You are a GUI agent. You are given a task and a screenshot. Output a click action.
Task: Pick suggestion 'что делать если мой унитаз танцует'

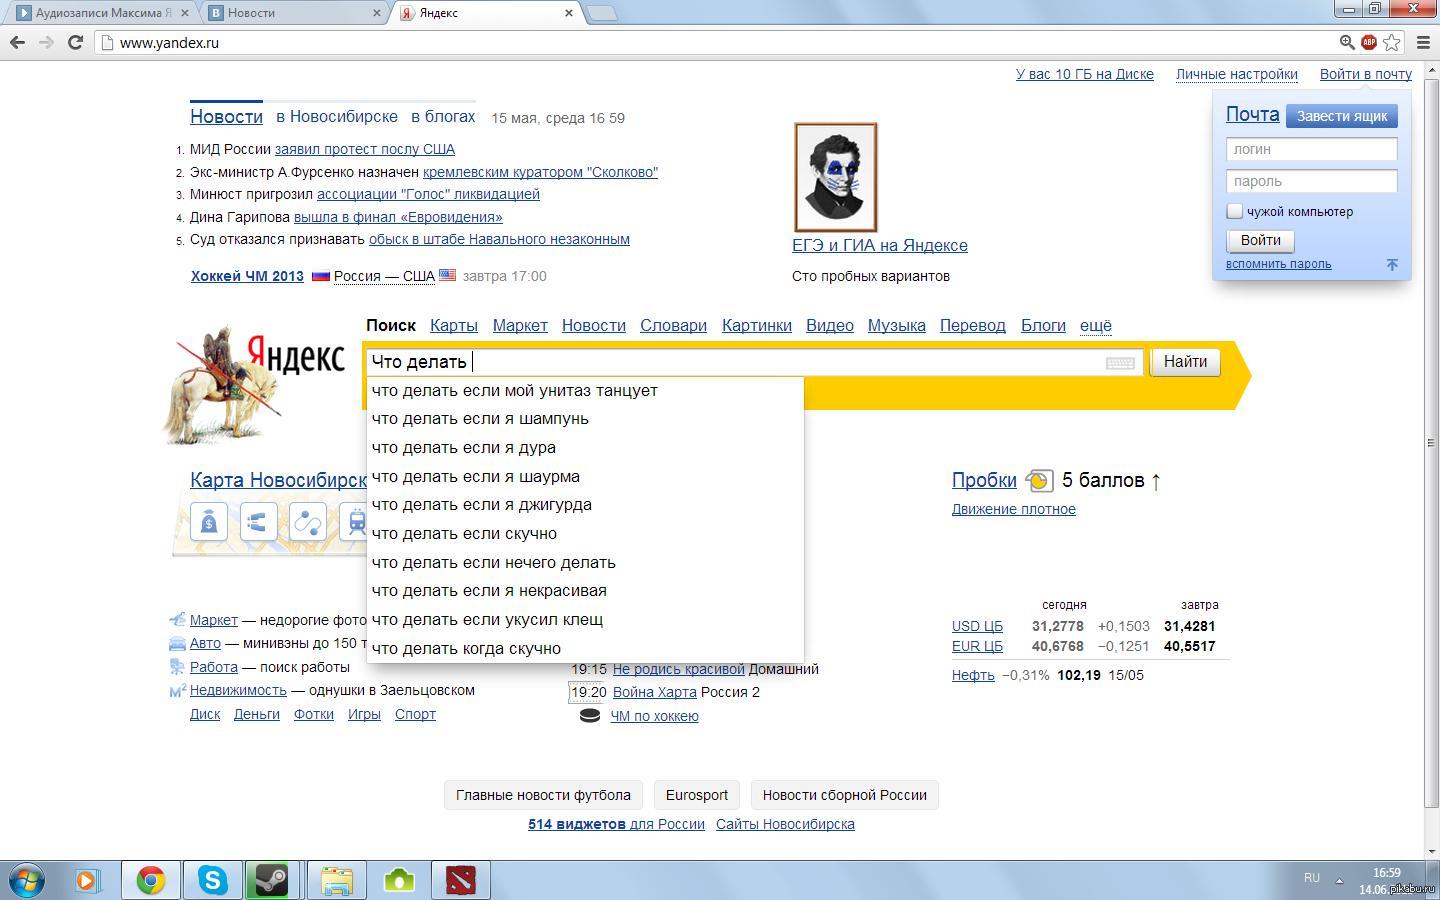585,390
